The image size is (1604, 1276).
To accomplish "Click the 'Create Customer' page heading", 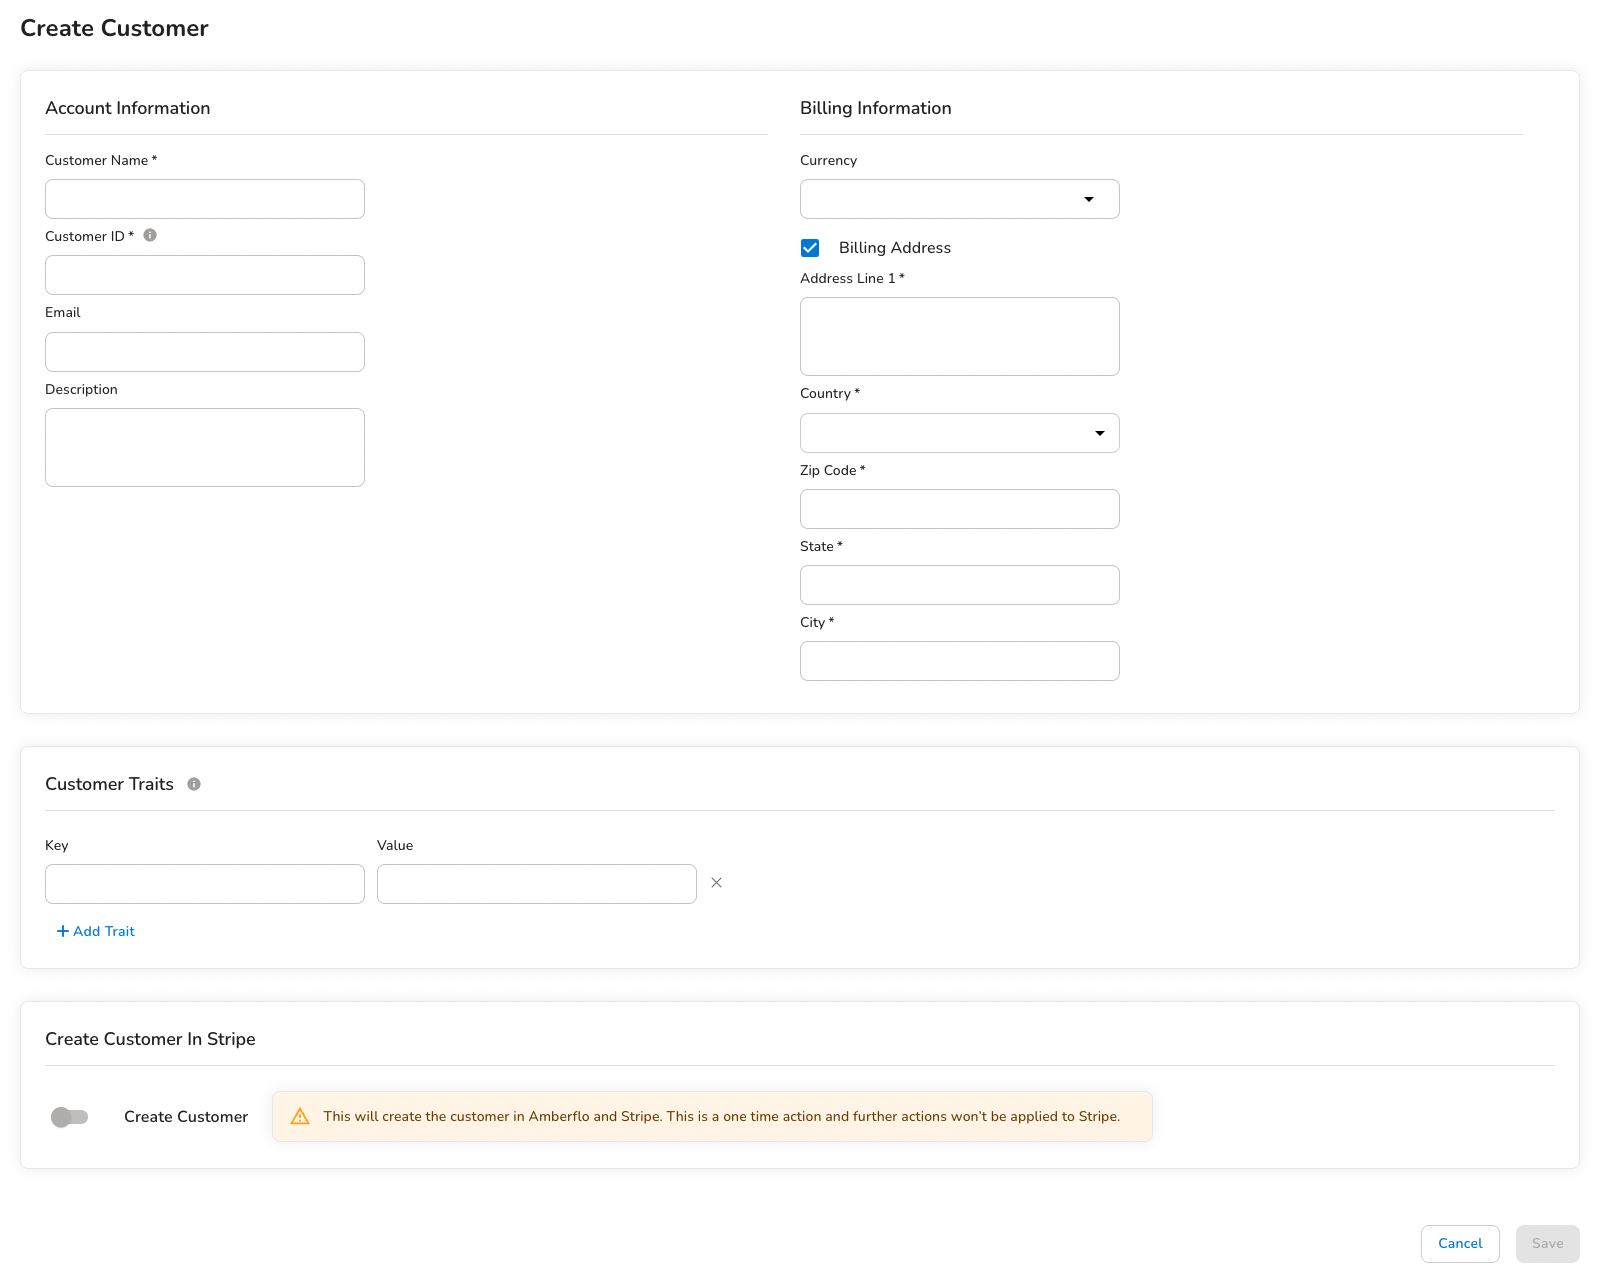I will click(x=115, y=28).
